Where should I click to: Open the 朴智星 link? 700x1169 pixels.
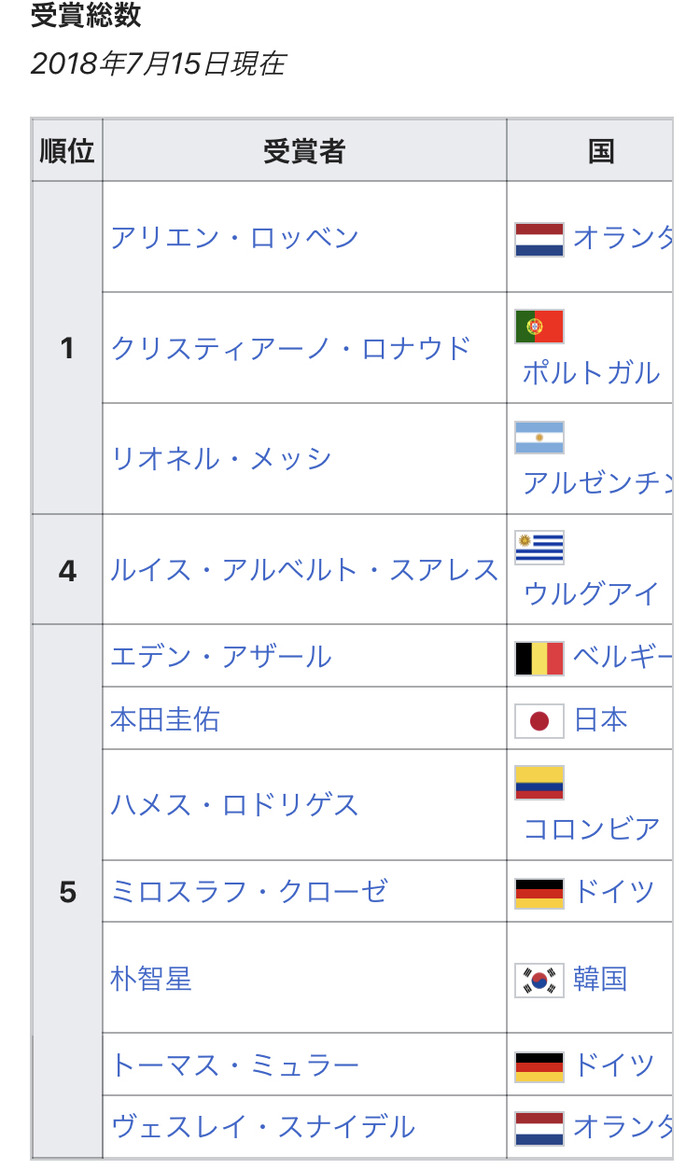click(x=151, y=979)
